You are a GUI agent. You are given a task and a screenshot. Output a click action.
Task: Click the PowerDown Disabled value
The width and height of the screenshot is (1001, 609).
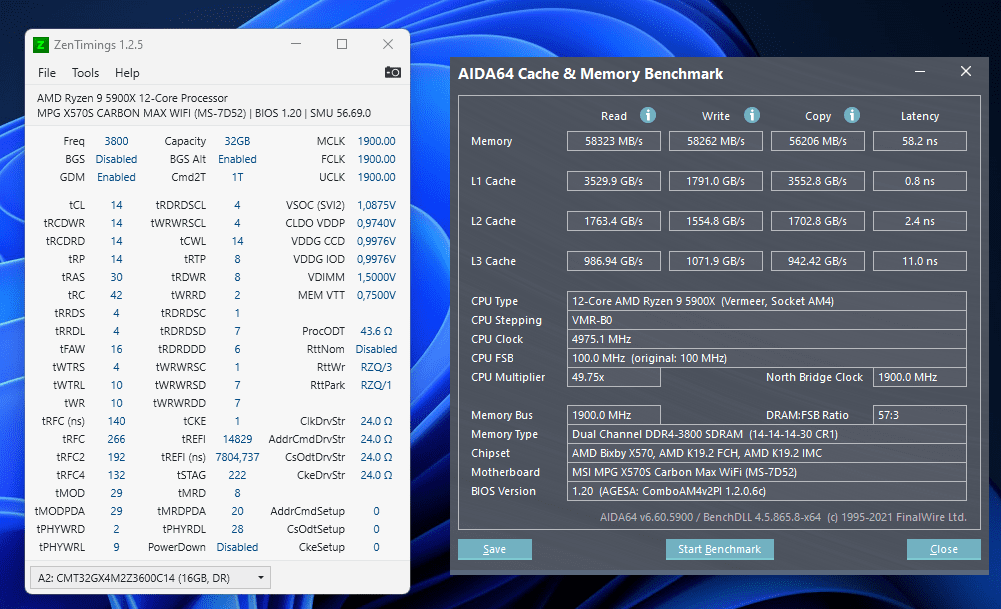[237, 547]
